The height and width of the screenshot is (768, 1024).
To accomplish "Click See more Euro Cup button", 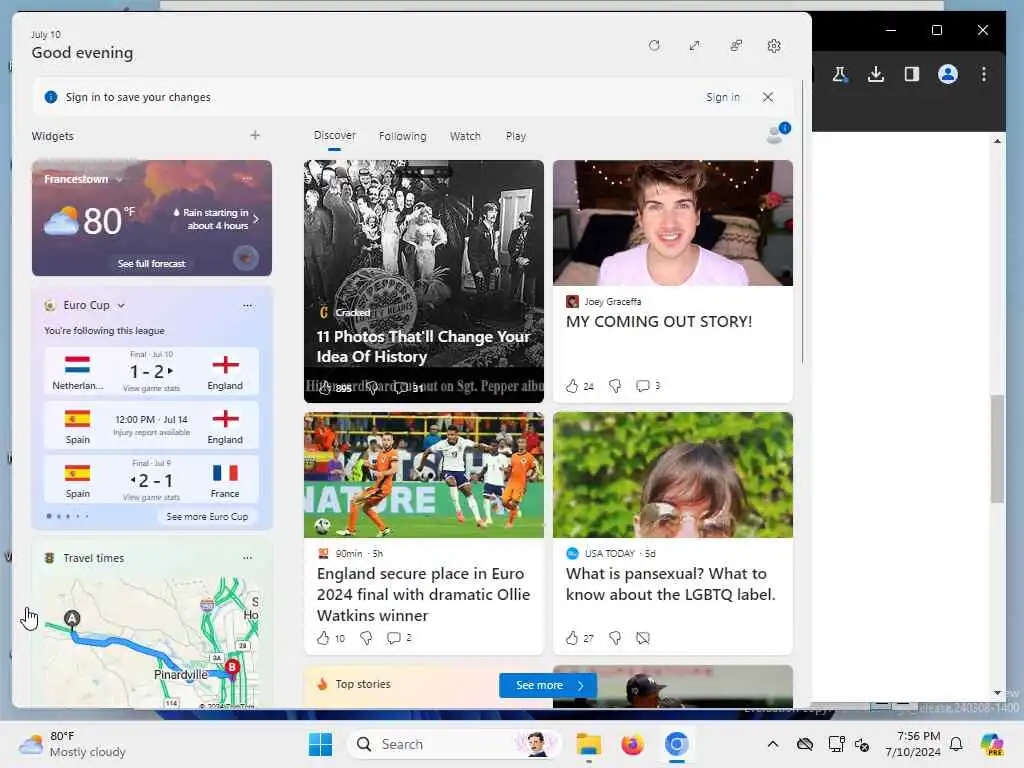I will click(207, 517).
